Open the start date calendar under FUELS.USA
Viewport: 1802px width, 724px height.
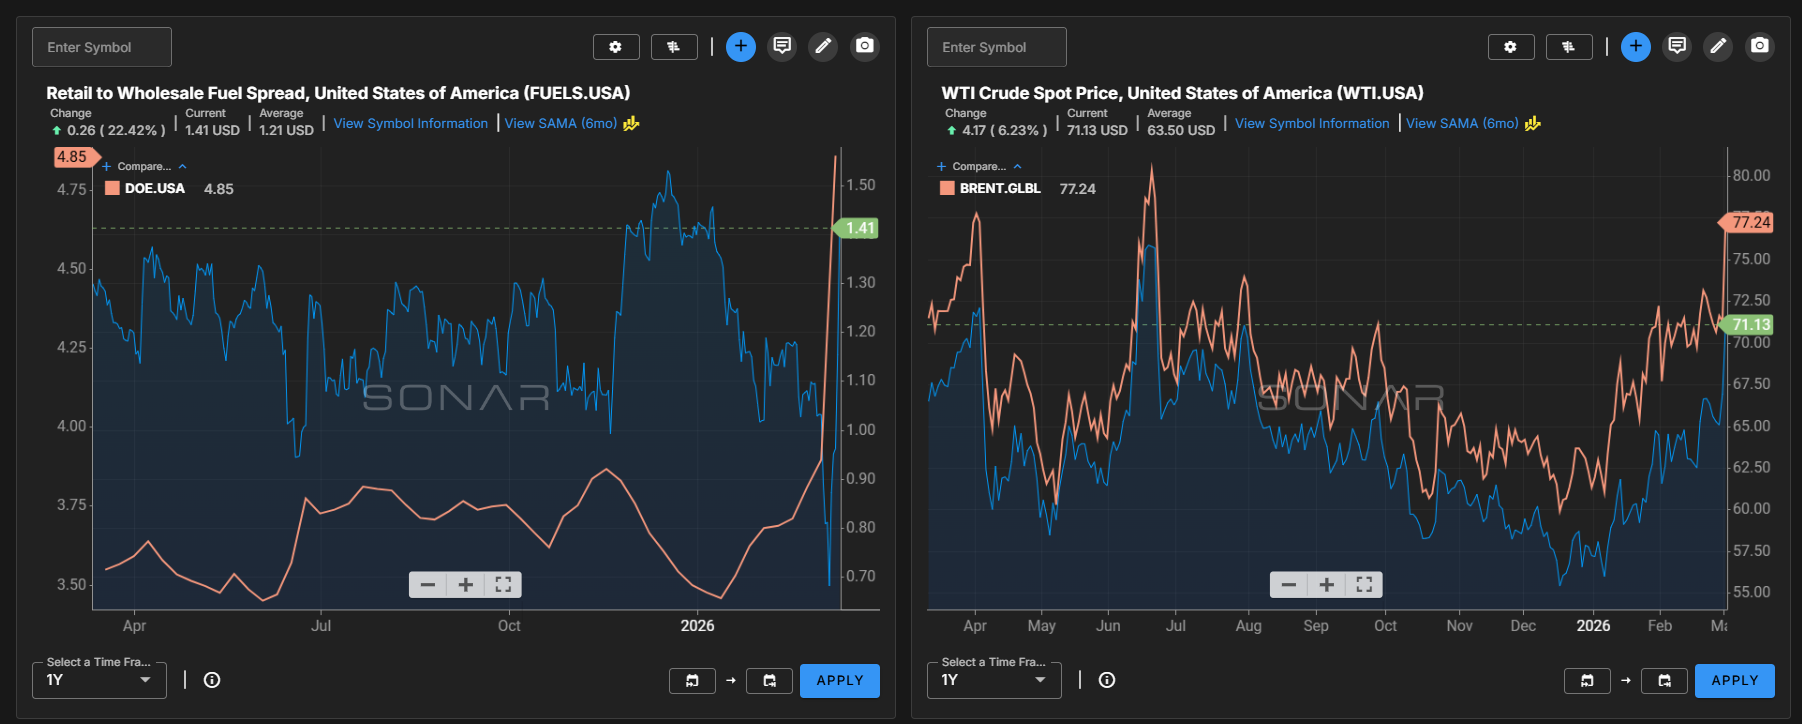(692, 681)
